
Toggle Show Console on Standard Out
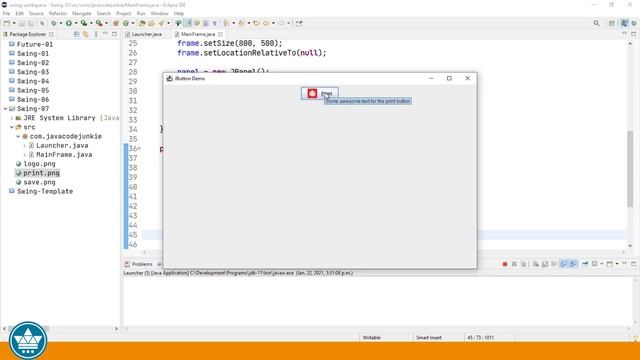(x=564, y=264)
